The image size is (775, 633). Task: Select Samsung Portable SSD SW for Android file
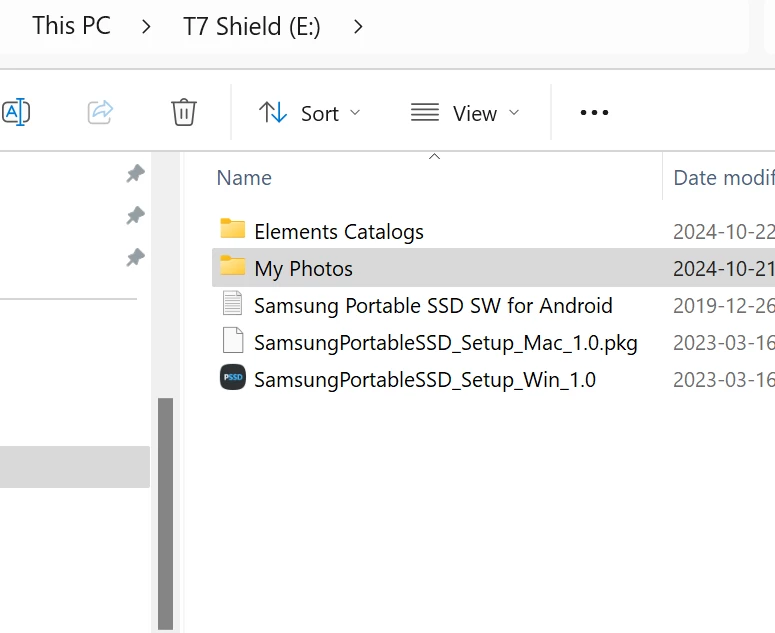433,305
